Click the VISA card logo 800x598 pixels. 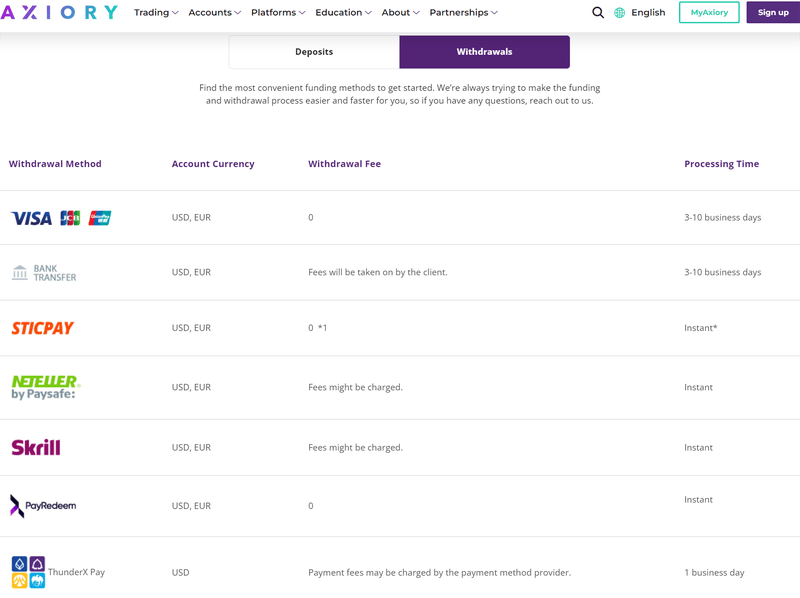coord(31,218)
